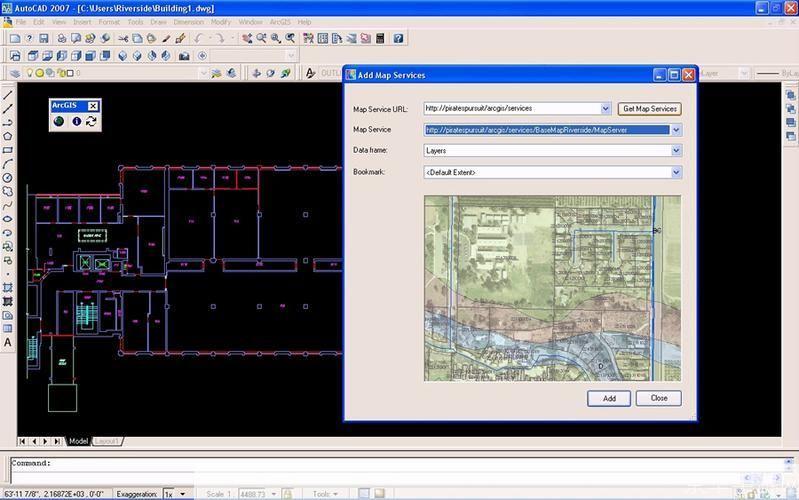The width and height of the screenshot is (799, 500).
Task: Click the Zoom Previous icon
Action: 290,38
